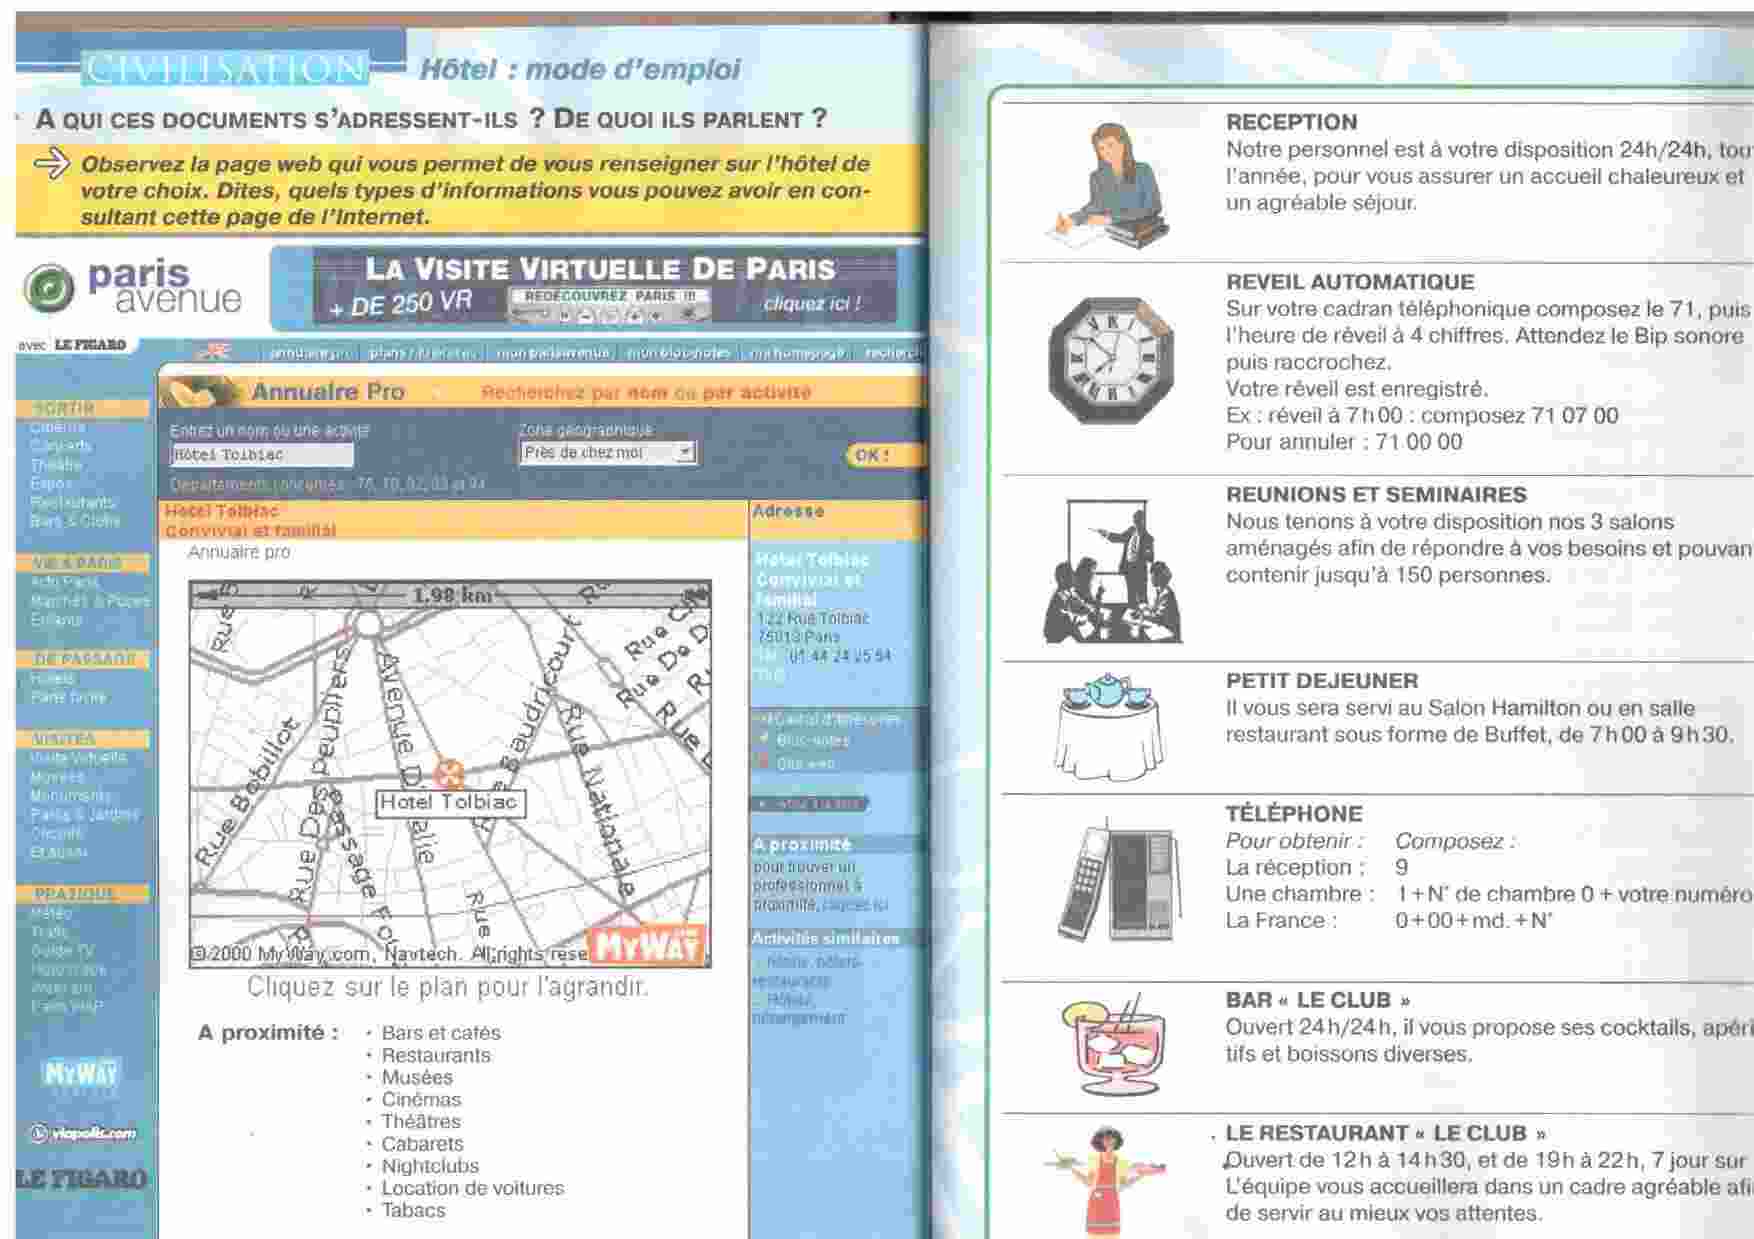Click the Météo link under Pratique

[x=51, y=913]
